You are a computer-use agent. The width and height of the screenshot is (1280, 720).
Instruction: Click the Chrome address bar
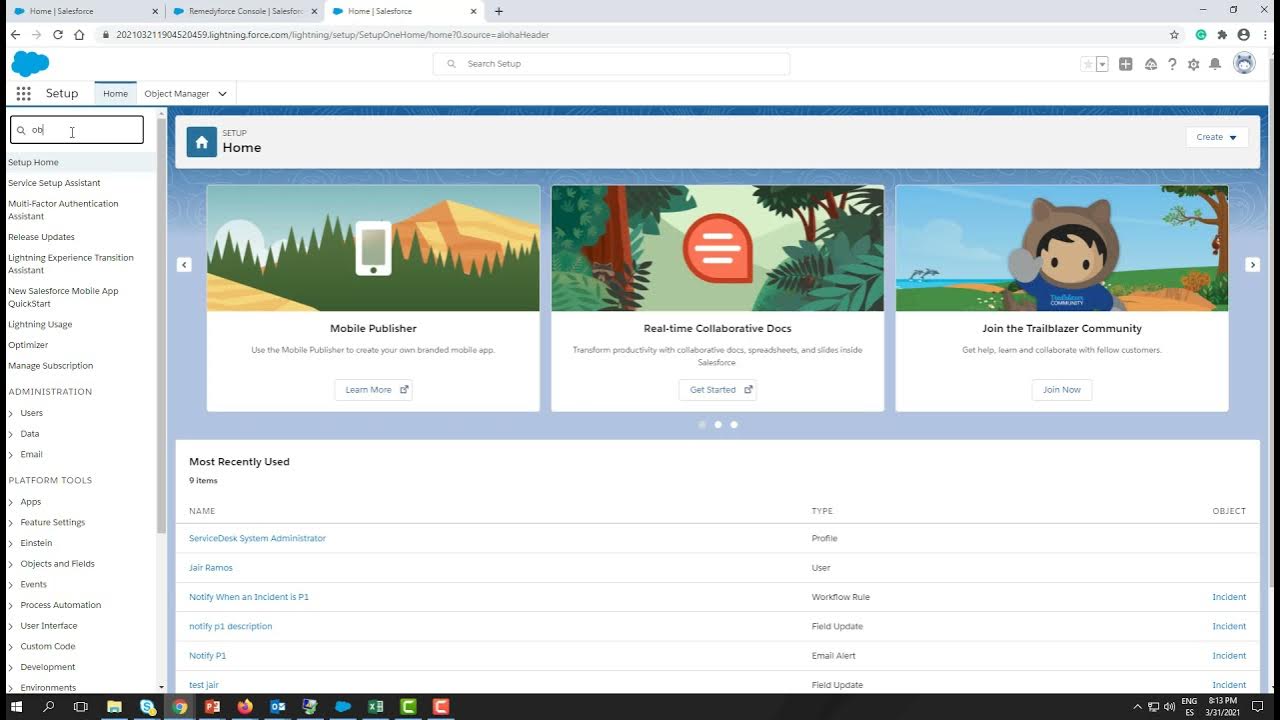pos(630,34)
